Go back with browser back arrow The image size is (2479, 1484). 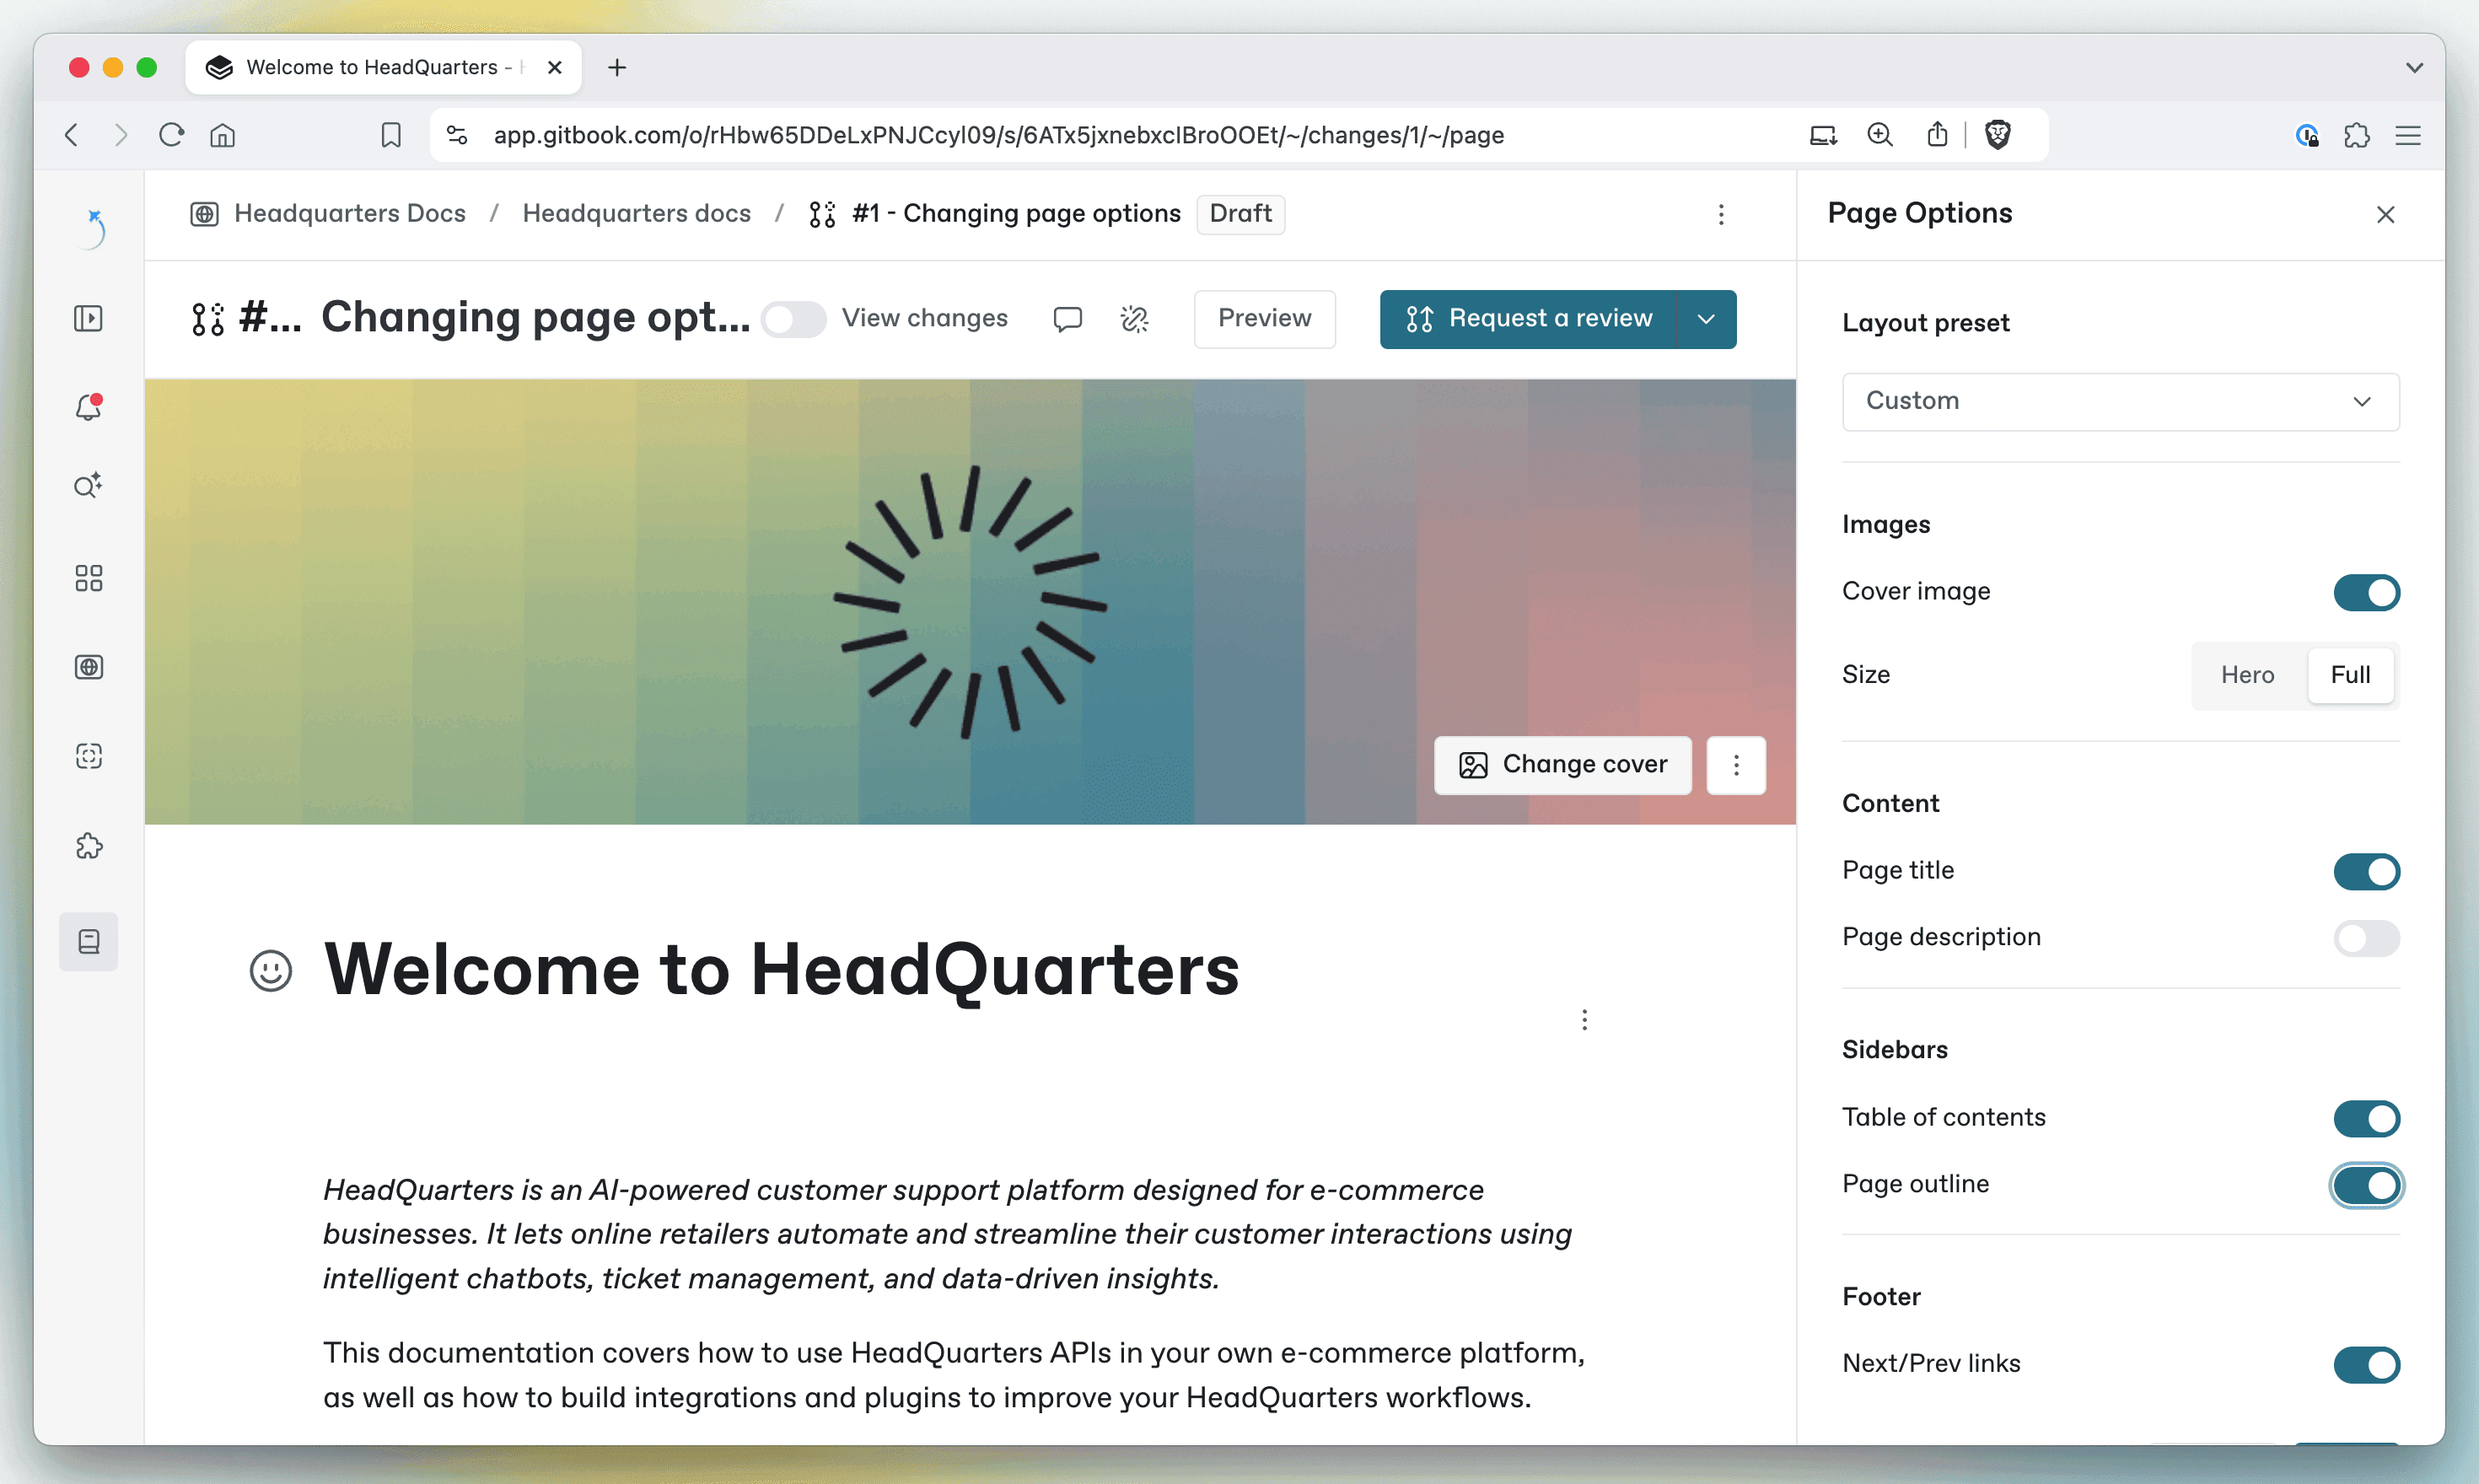72,135
